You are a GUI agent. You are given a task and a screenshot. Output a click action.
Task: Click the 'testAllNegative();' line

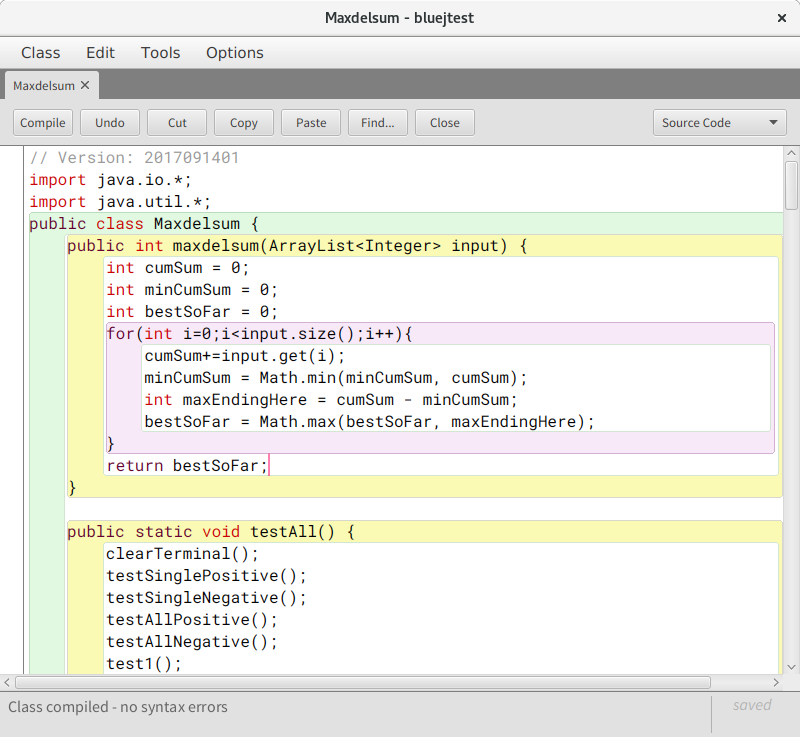tap(192, 641)
